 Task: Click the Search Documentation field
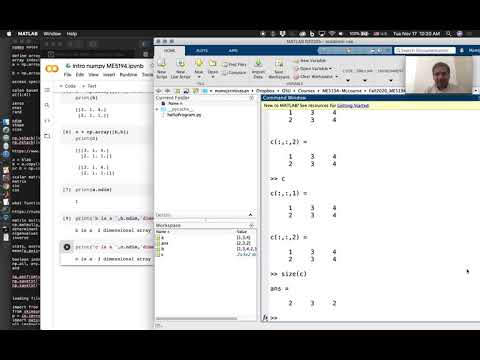pos(425,50)
